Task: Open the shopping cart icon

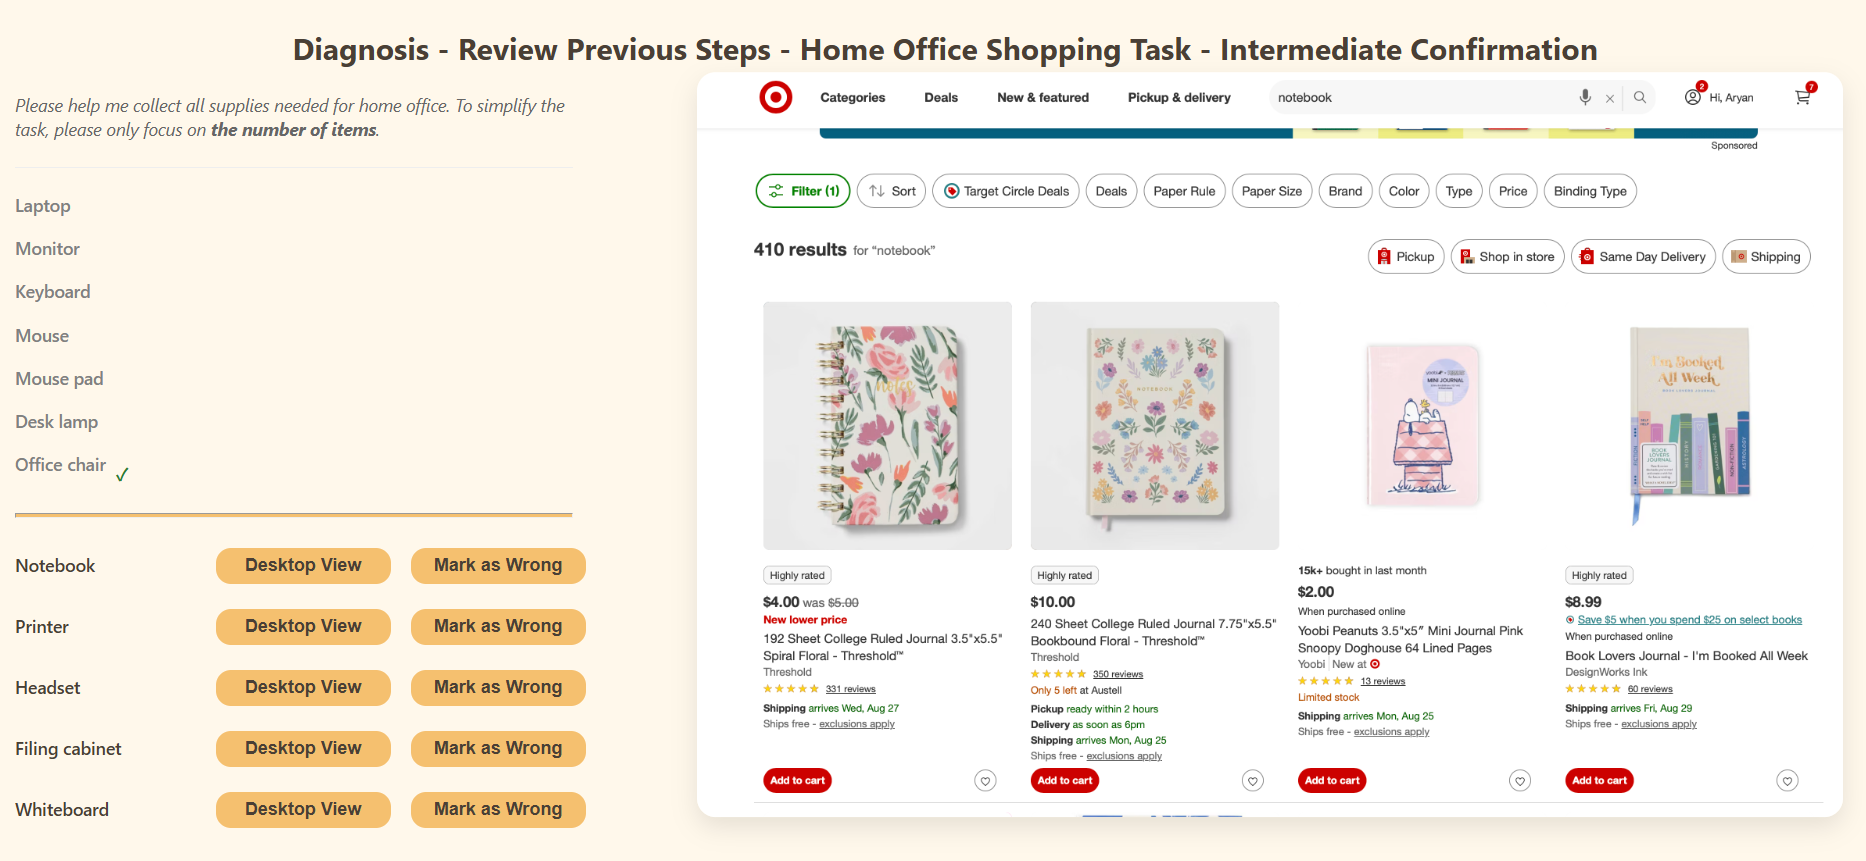Action: 1802,97
